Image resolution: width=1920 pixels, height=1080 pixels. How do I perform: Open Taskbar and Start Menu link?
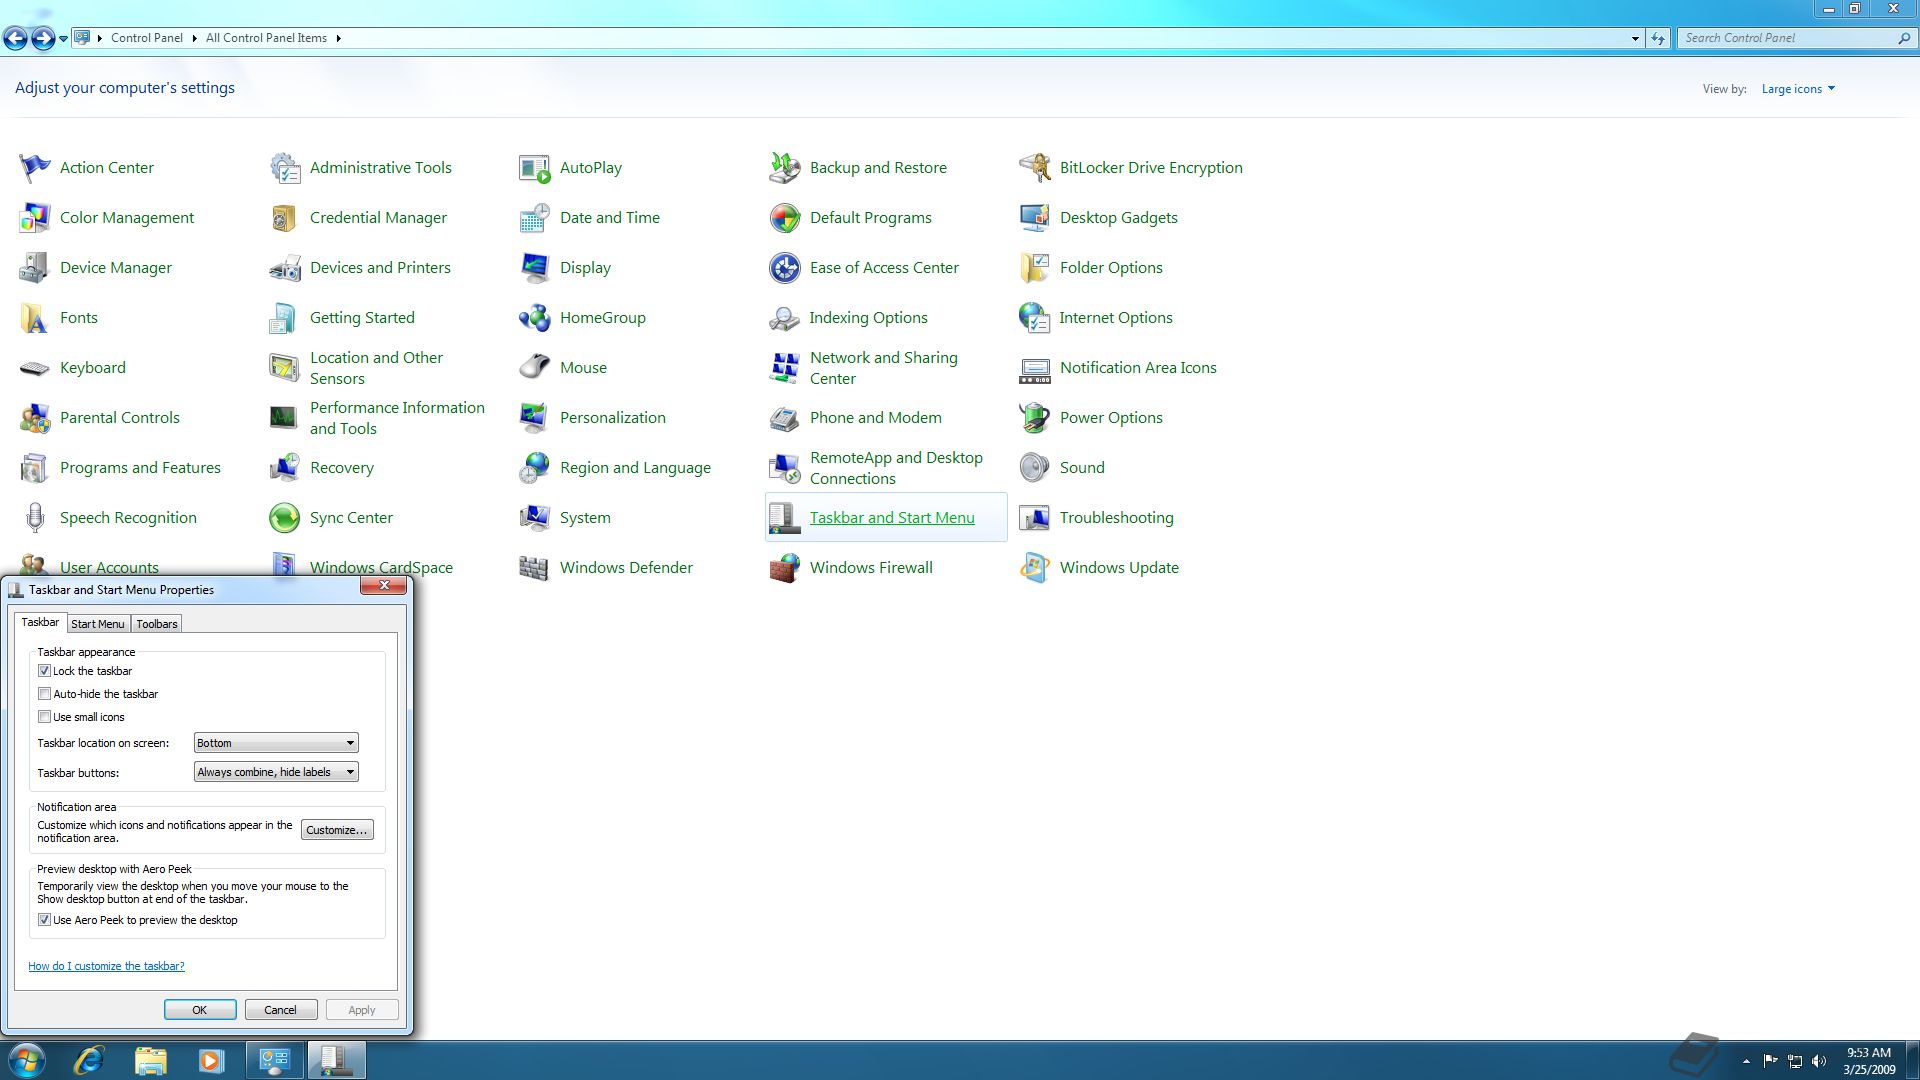(x=892, y=518)
